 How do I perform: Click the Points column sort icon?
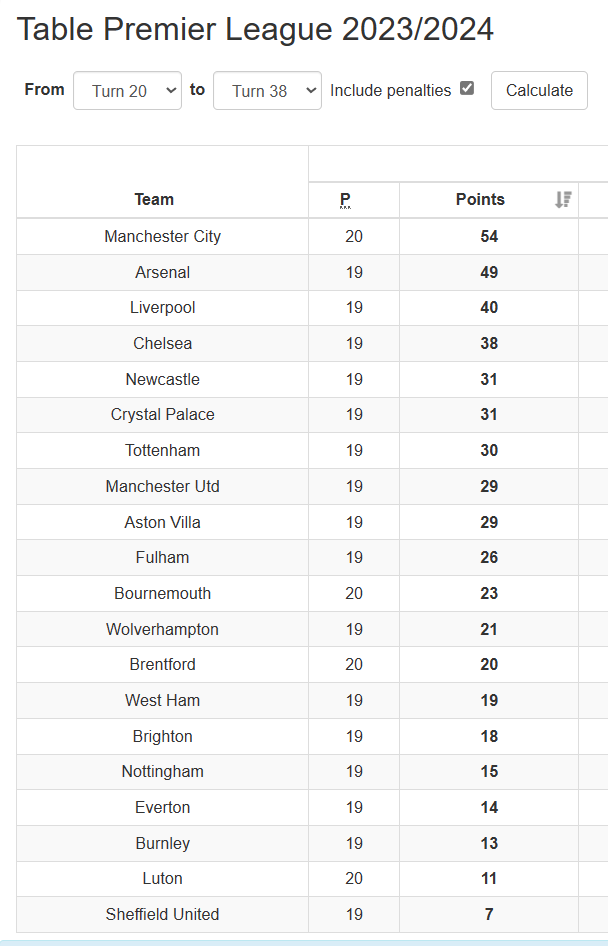click(563, 200)
